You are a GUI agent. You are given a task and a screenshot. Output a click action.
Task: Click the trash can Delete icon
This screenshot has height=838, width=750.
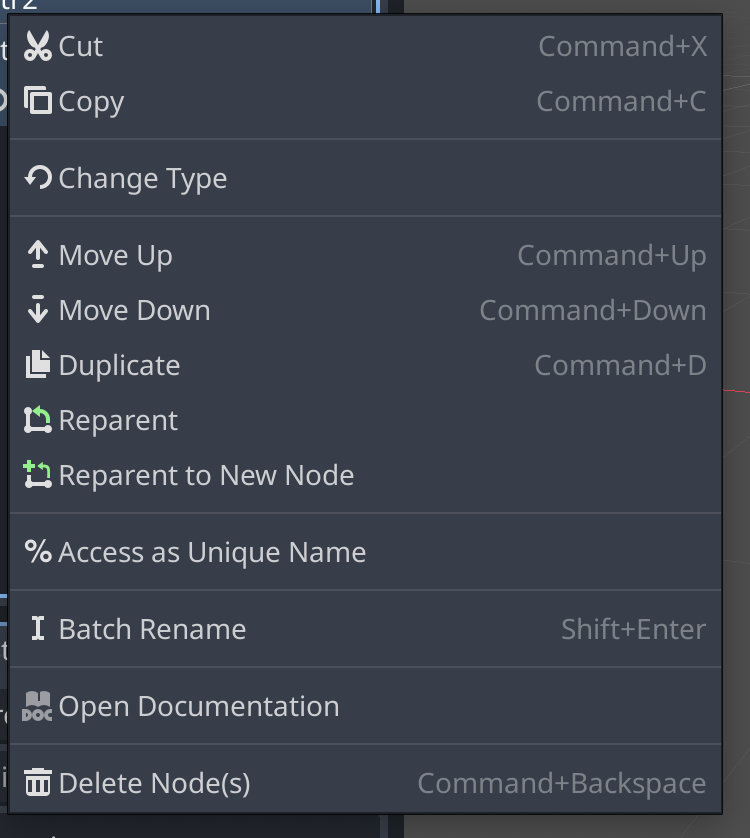pyautogui.click(x=37, y=783)
